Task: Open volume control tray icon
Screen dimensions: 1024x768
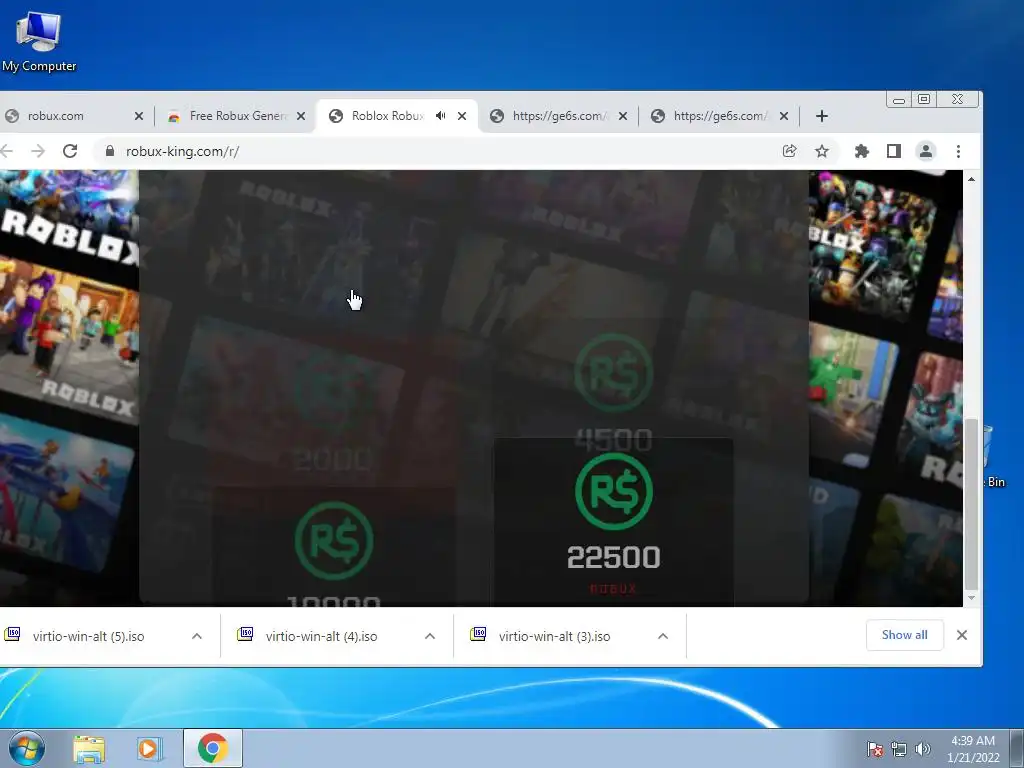Action: (922, 749)
